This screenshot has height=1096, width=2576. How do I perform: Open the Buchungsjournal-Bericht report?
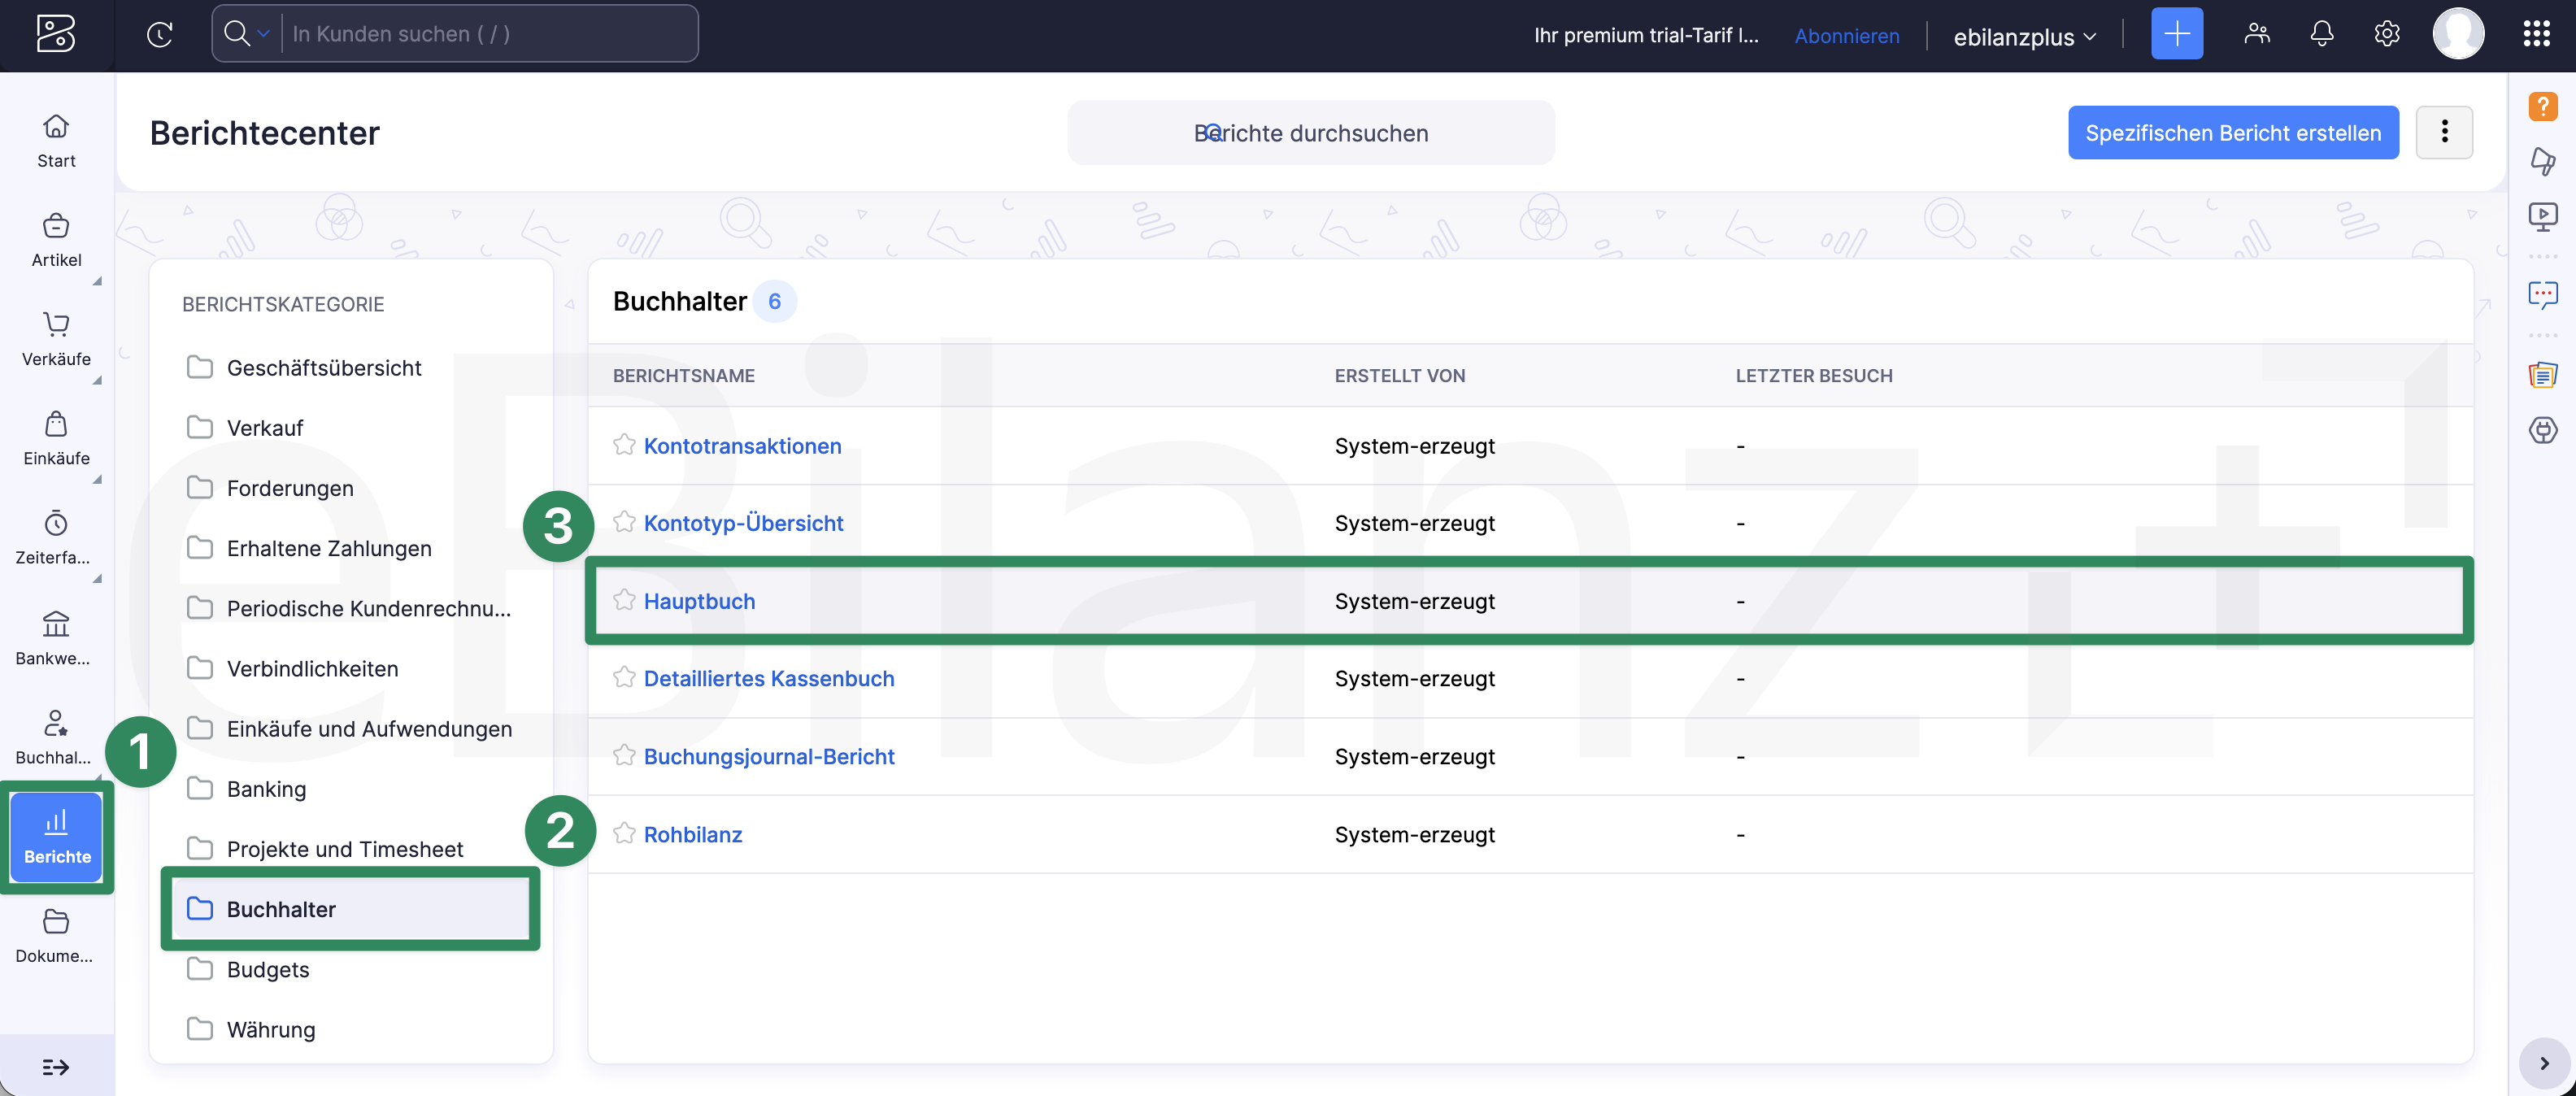tap(769, 755)
